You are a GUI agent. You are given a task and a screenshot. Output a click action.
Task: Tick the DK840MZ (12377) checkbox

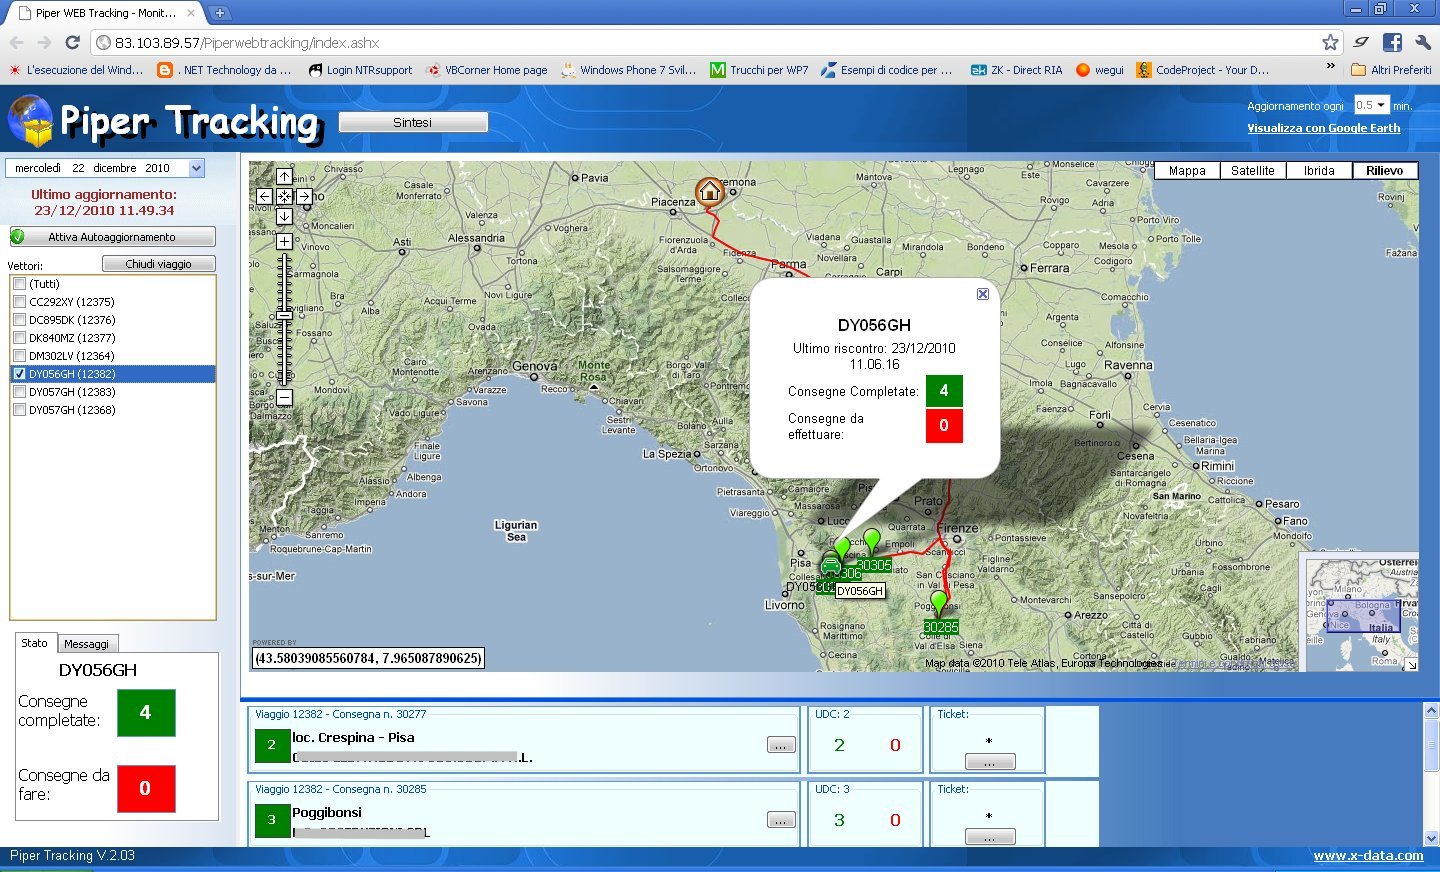point(19,338)
